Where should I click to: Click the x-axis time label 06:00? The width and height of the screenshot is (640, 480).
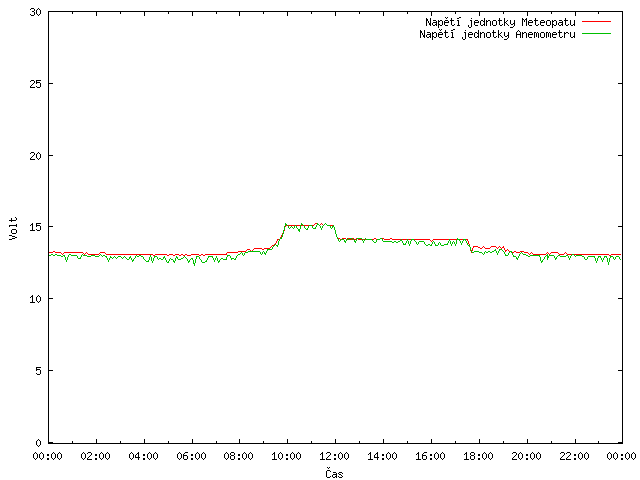(191, 456)
